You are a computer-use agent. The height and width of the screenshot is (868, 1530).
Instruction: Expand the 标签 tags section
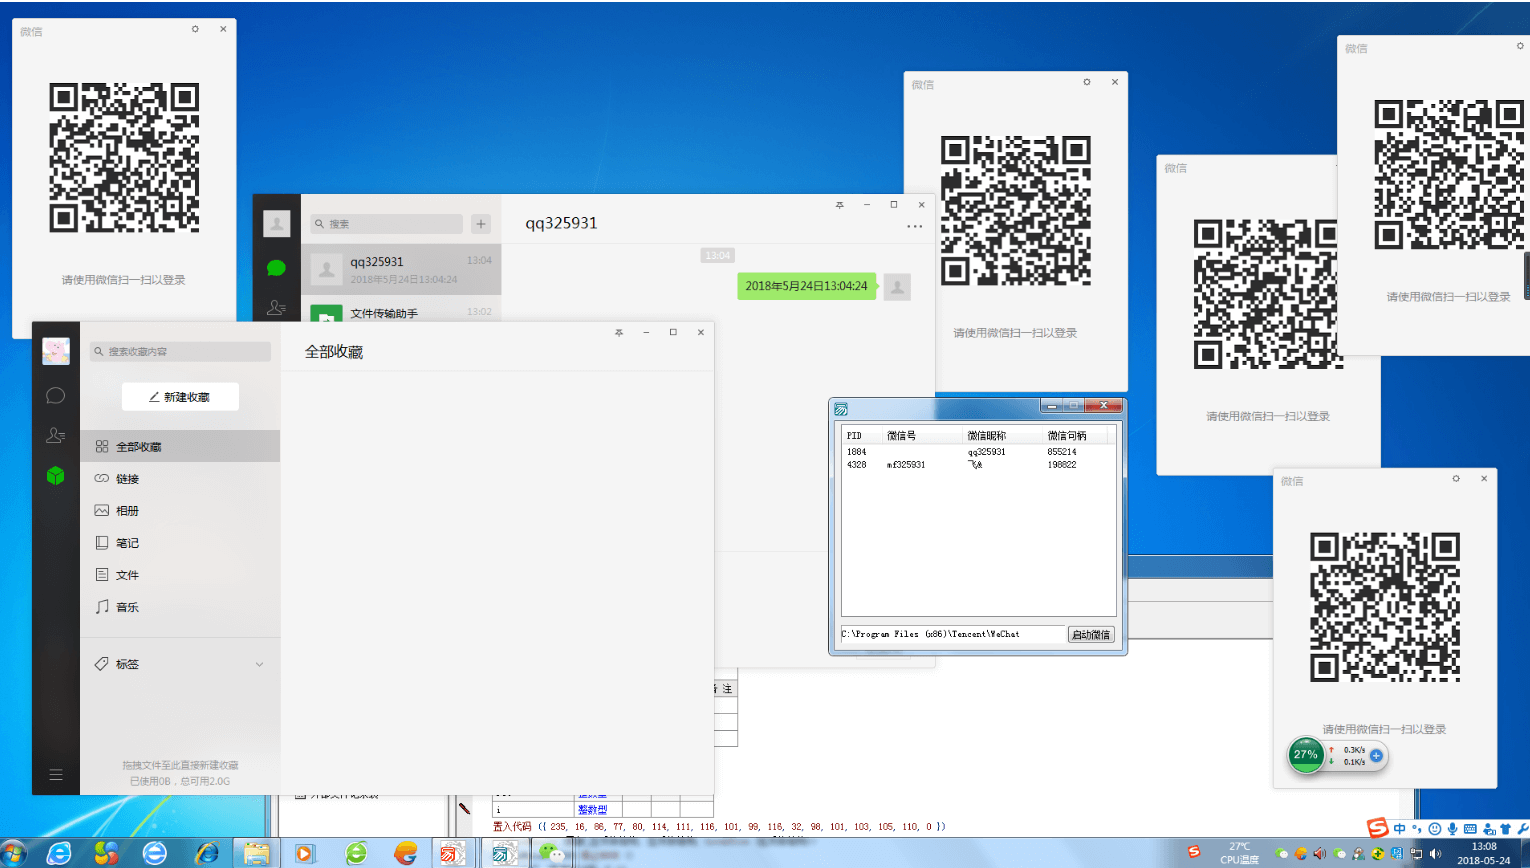[259, 664]
